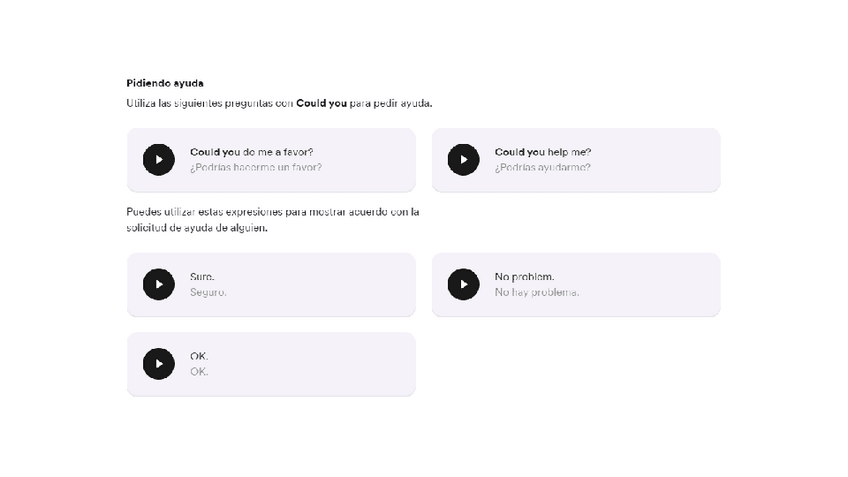Click the top "OK." line in the last card
The height and width of the screenshot is (477, 848).
(199, 356)
